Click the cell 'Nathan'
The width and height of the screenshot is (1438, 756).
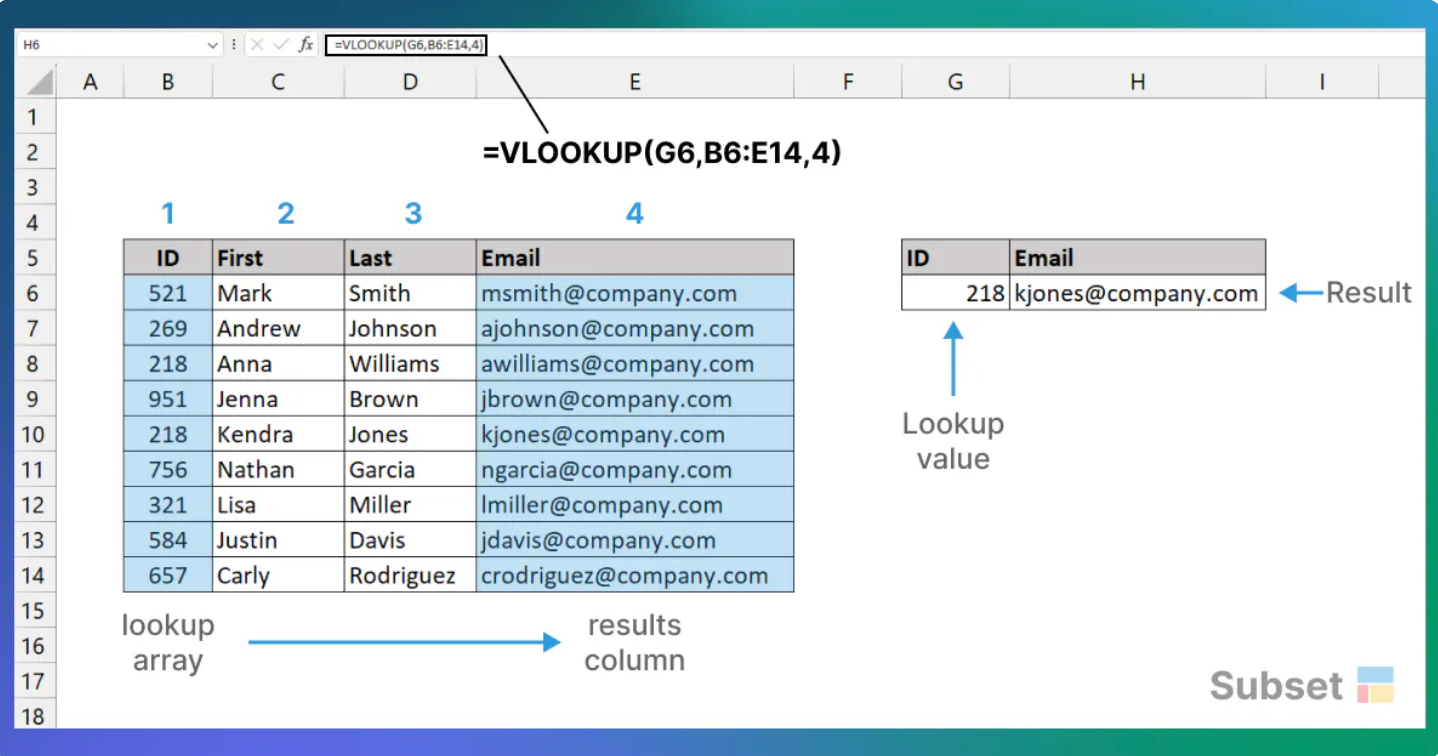(x=279, y=469)
